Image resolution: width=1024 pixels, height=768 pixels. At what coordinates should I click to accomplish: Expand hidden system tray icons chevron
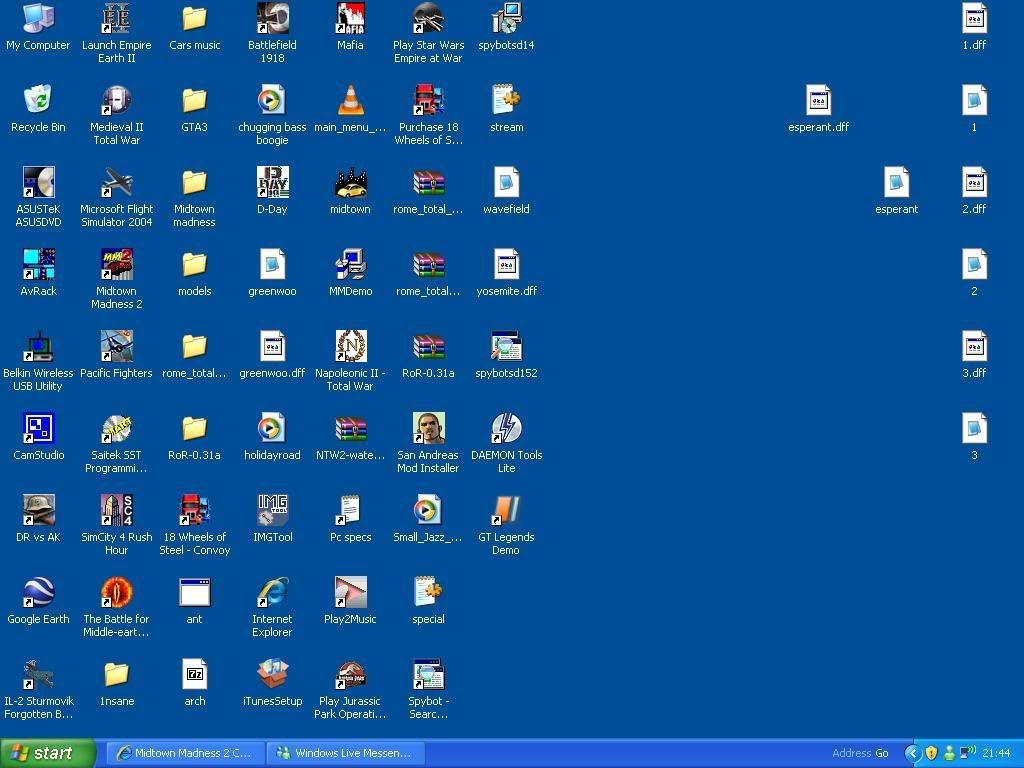click(912, 753)
